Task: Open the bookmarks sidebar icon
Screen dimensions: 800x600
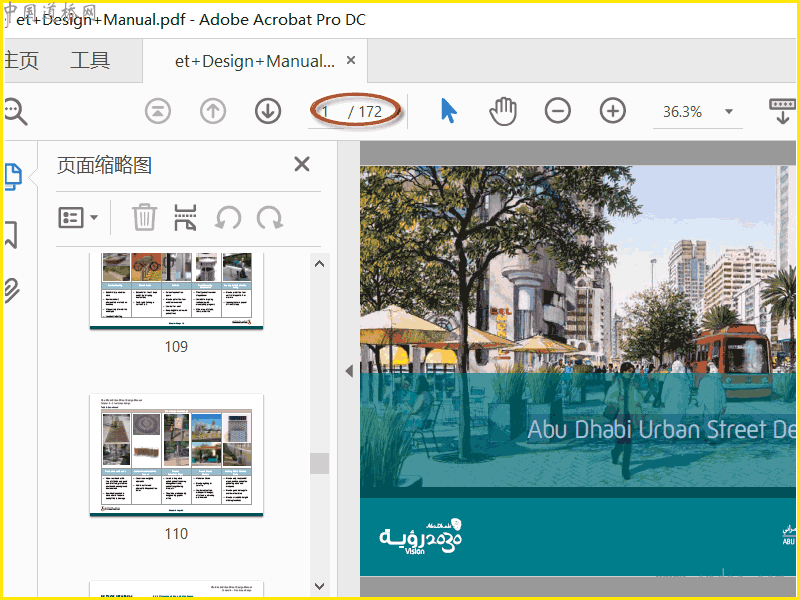Action: click(11, 235)
